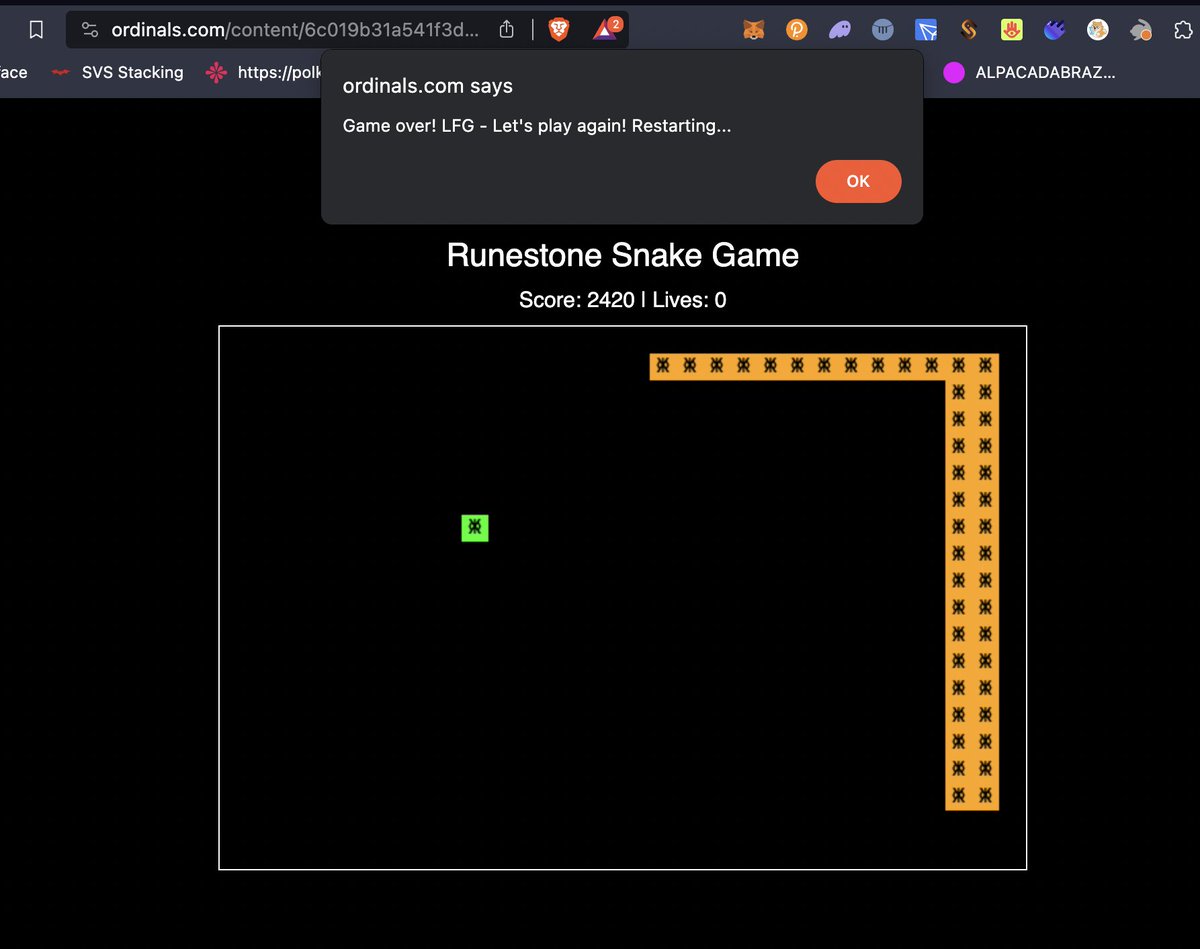Click the dialog message 'Game over! LFG' text
1200x949 pixels.
(x=537, y=126)
